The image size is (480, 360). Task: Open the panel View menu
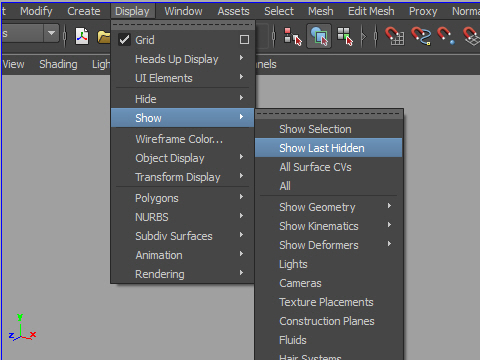click(13, 64)
